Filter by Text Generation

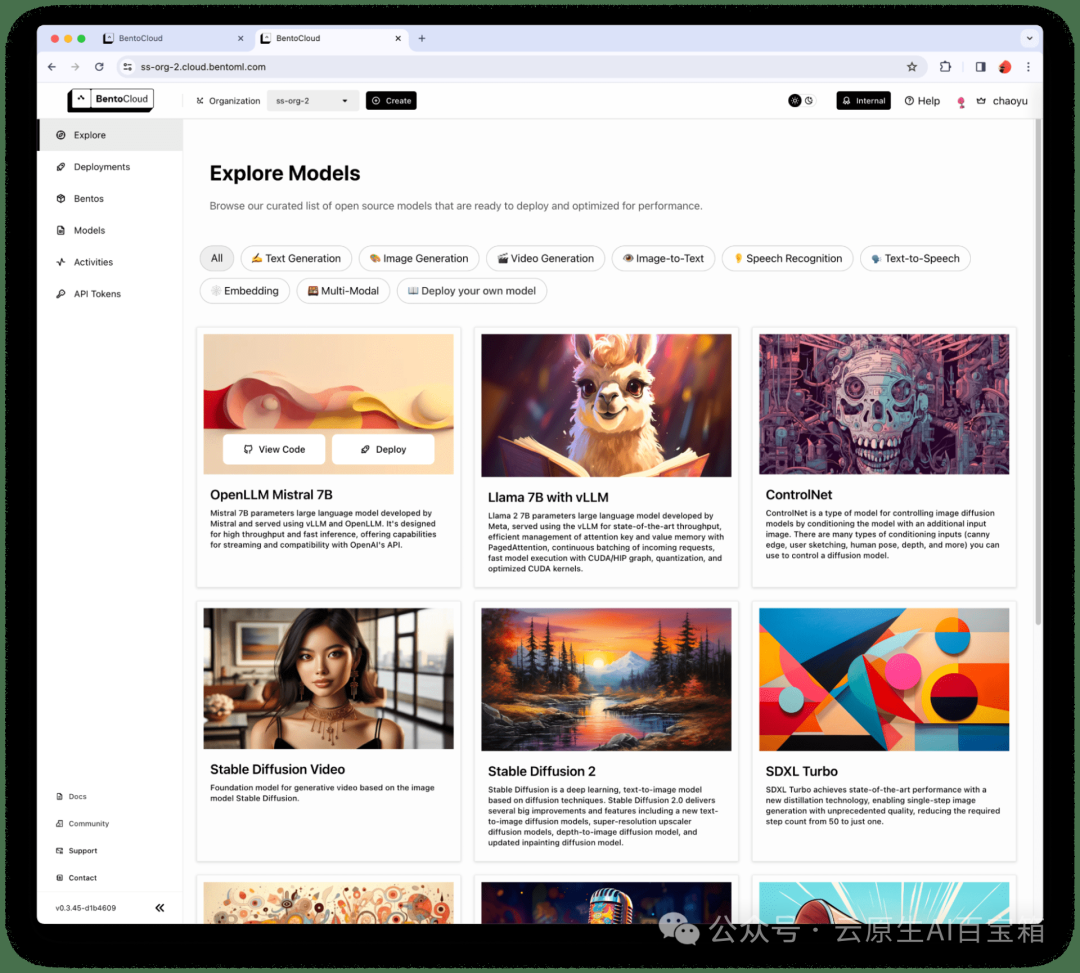296,258
